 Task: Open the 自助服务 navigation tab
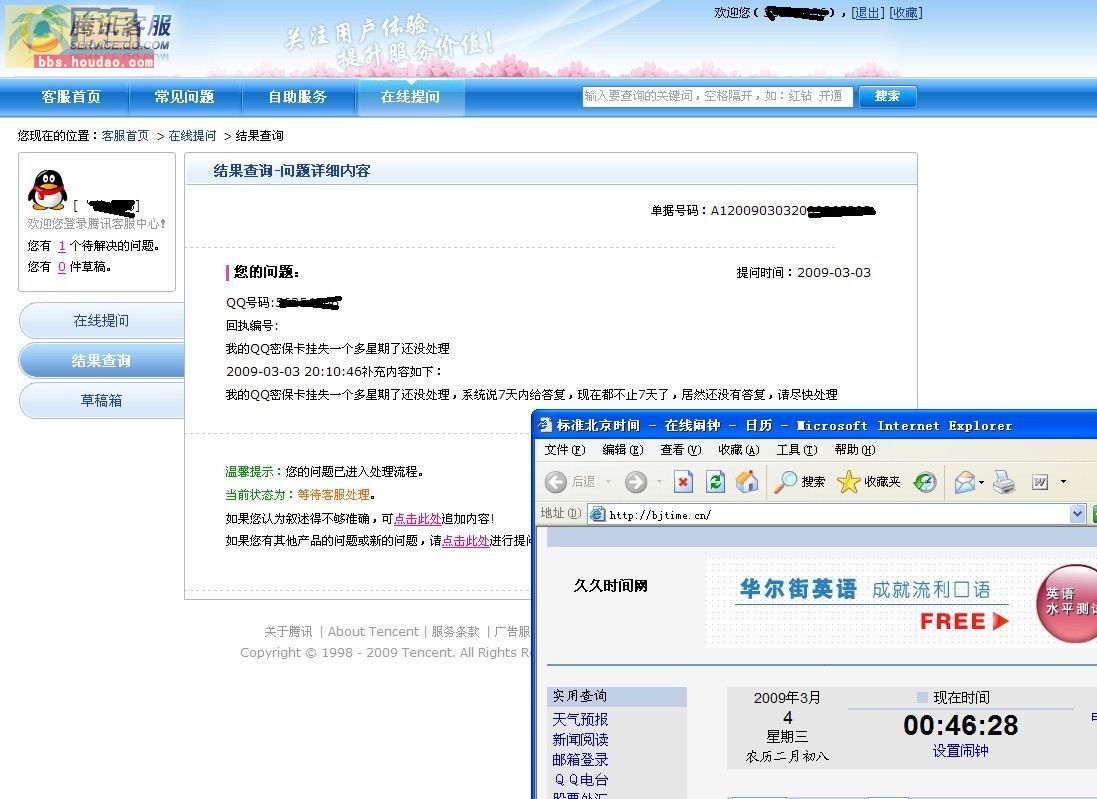pyautogui.click(x=298, y=97)
